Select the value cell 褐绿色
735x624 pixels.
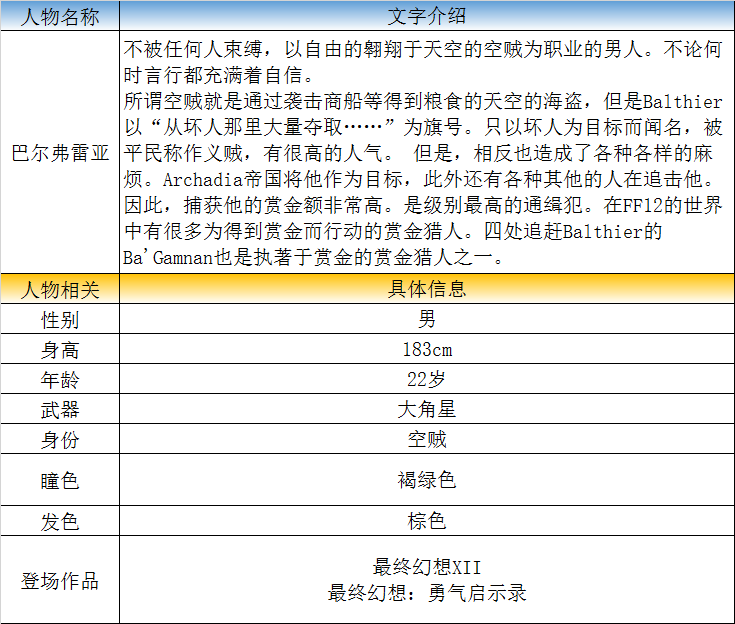coord(427,480)
